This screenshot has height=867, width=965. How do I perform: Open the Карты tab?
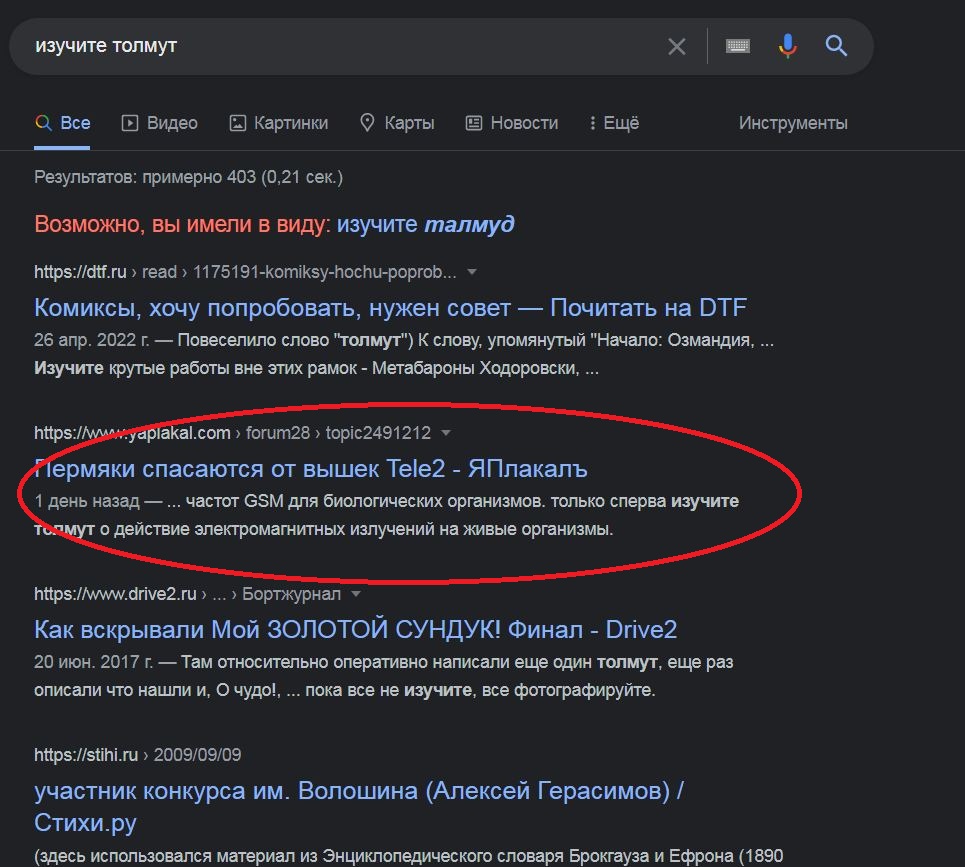(397, 123)
